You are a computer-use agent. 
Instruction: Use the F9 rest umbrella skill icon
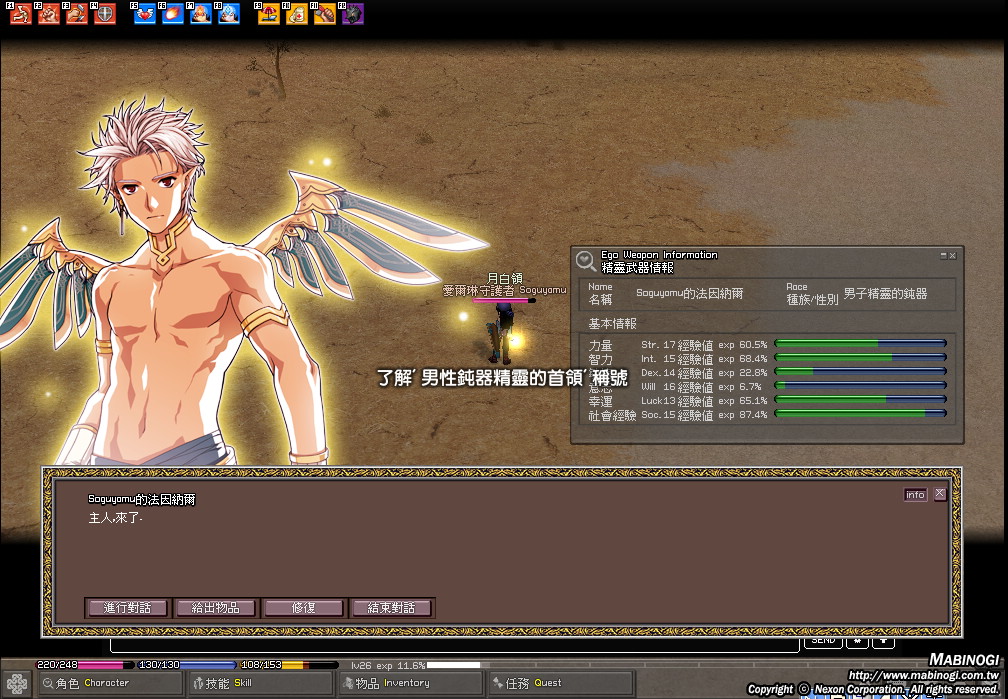click(x=269, y=14)
